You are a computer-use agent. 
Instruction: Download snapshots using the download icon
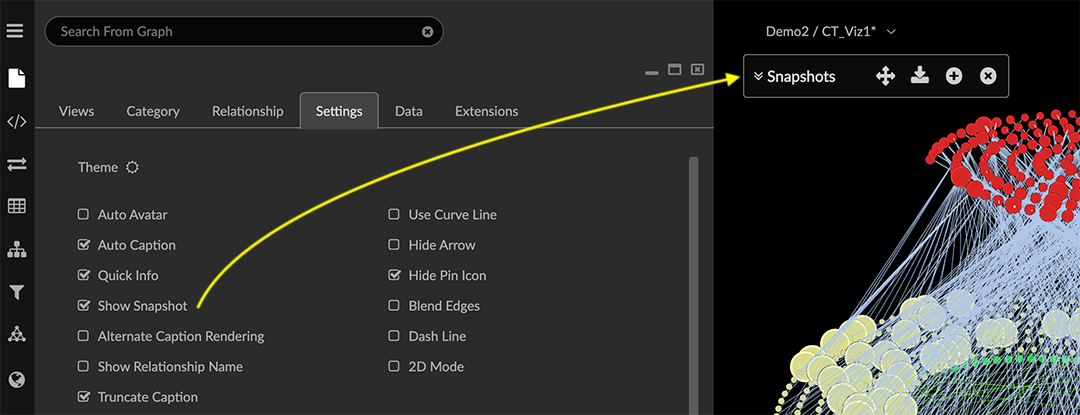[920, 76]
